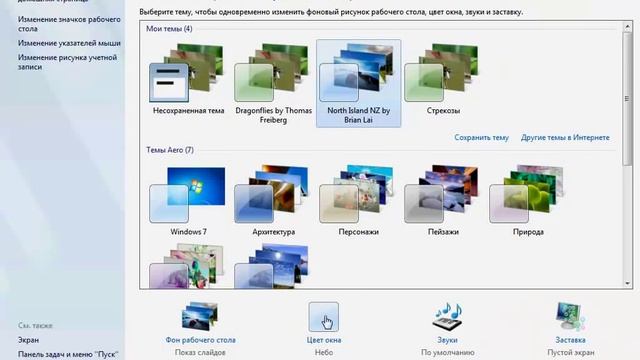Click the По умолчанию sound text

click(447, 352)
